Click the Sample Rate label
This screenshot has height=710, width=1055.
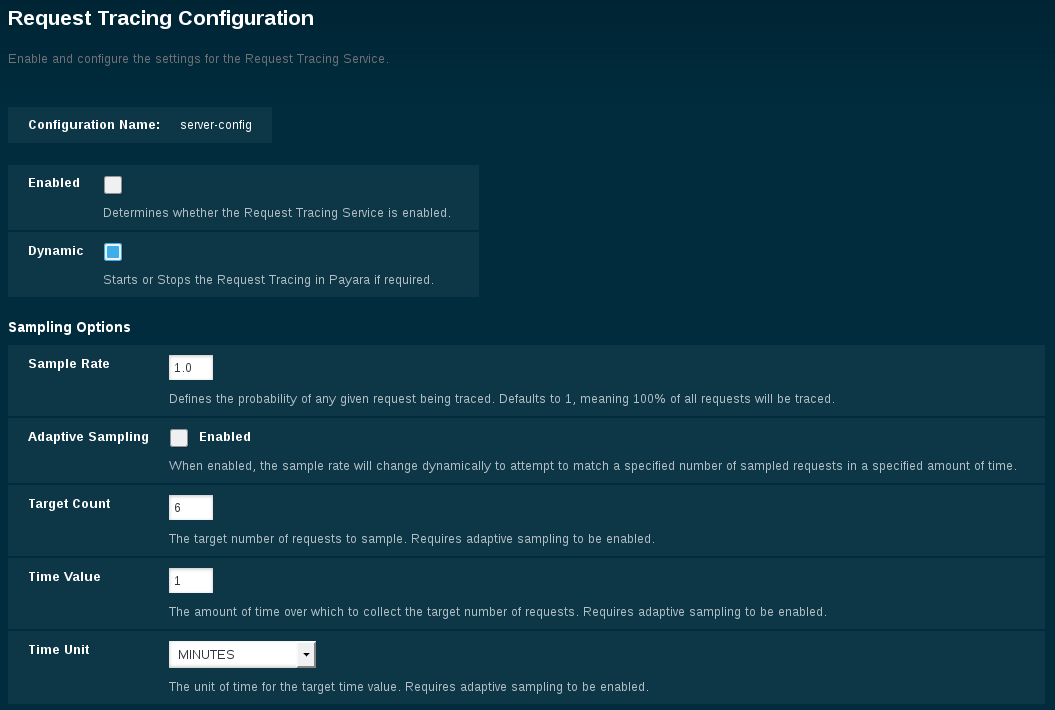(68, 364)
